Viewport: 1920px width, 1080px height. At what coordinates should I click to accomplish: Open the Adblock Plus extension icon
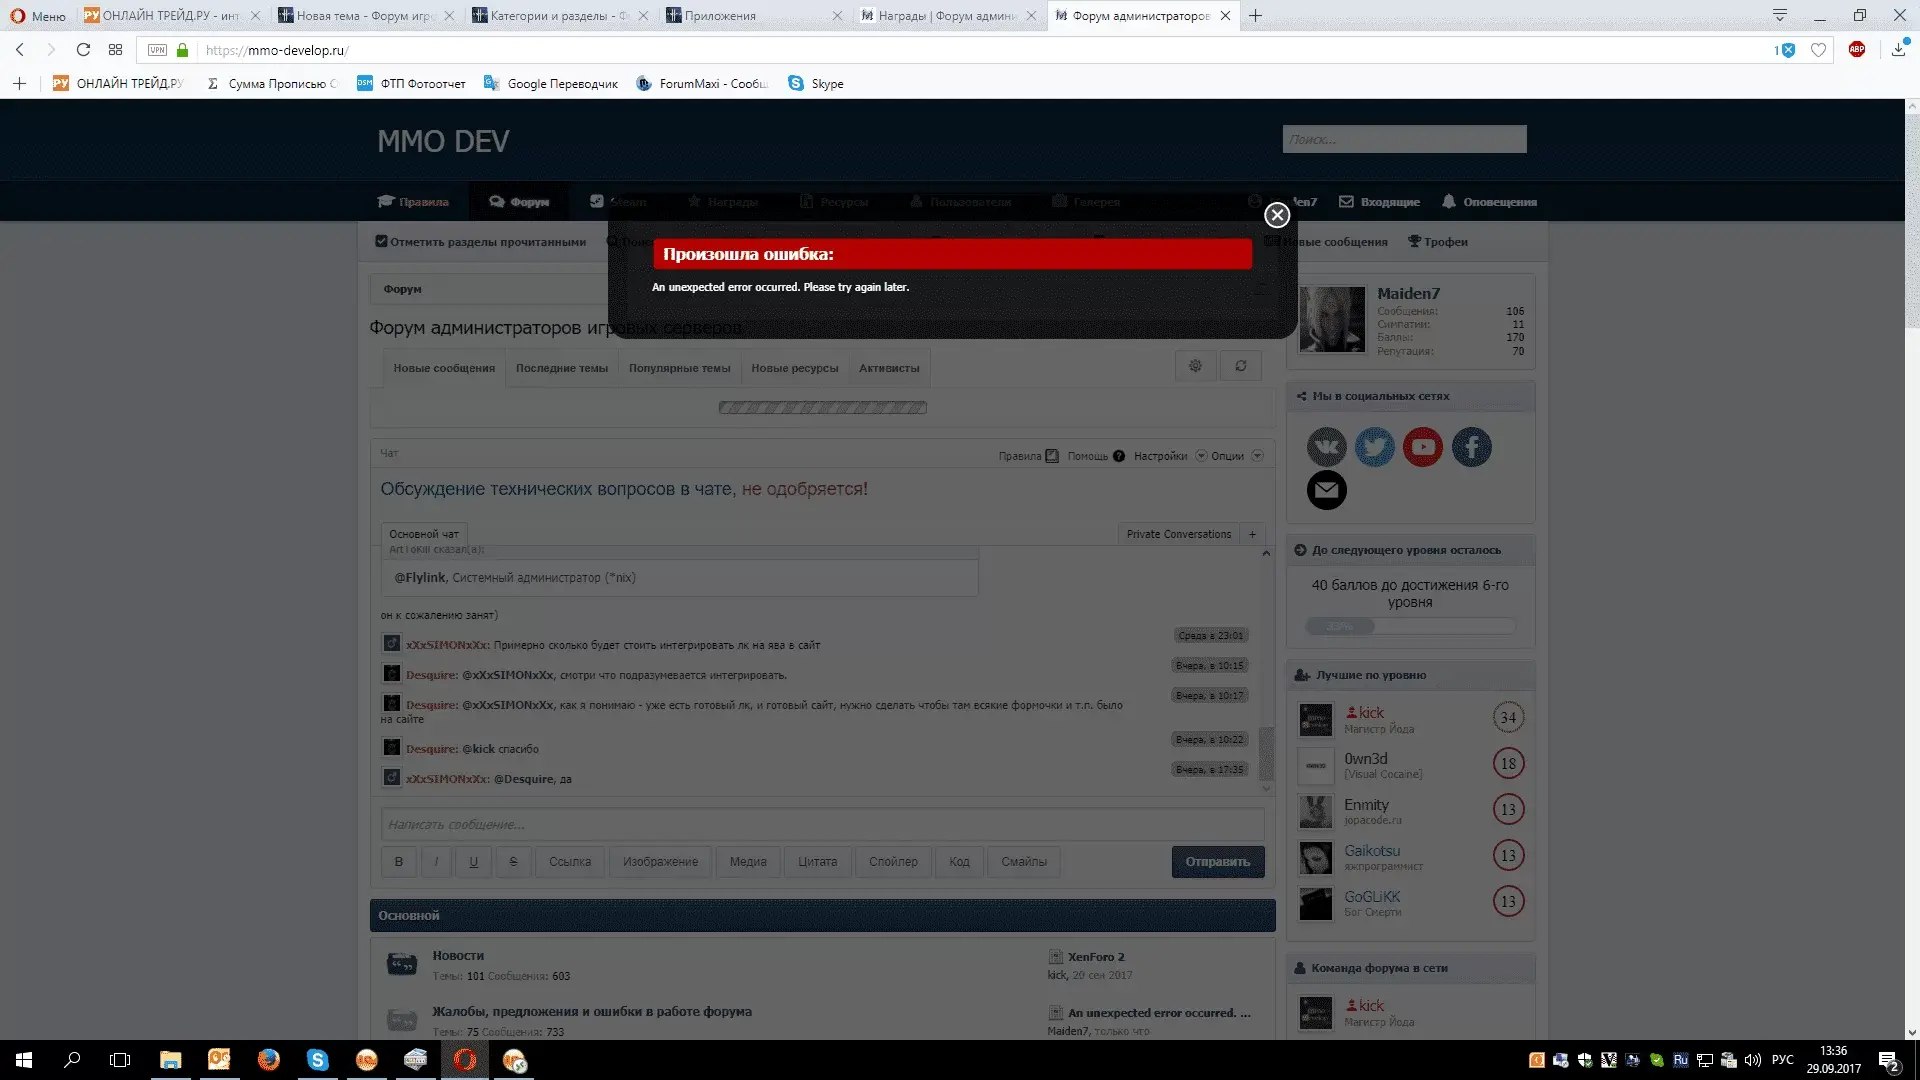point(1857,50)
